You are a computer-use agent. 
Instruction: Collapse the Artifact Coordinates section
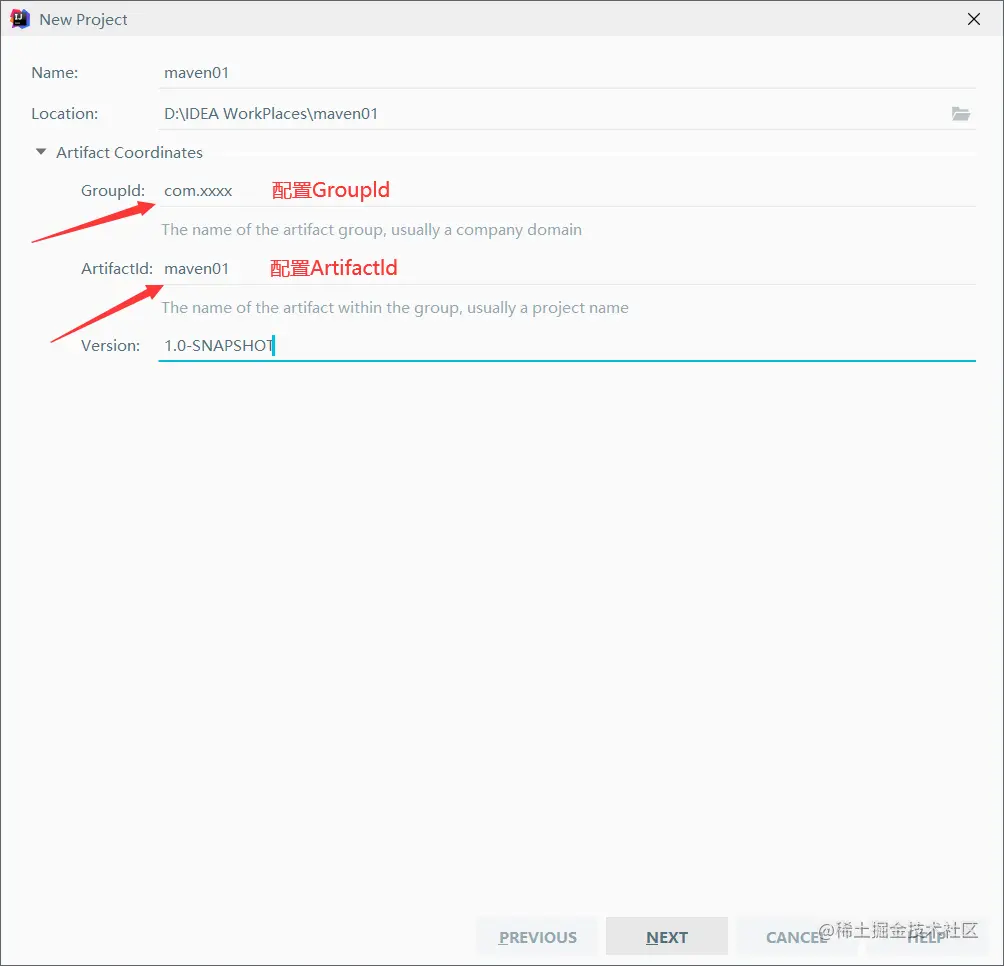[x=41, y=152]
